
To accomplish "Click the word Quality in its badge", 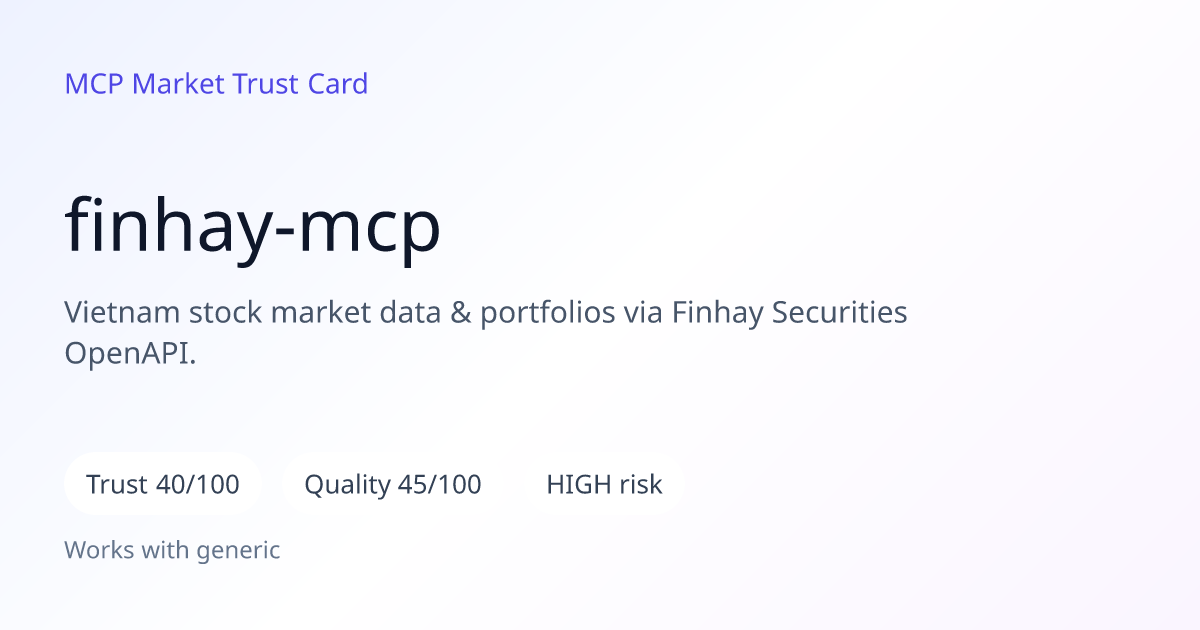I will click(x=347, y=486).
